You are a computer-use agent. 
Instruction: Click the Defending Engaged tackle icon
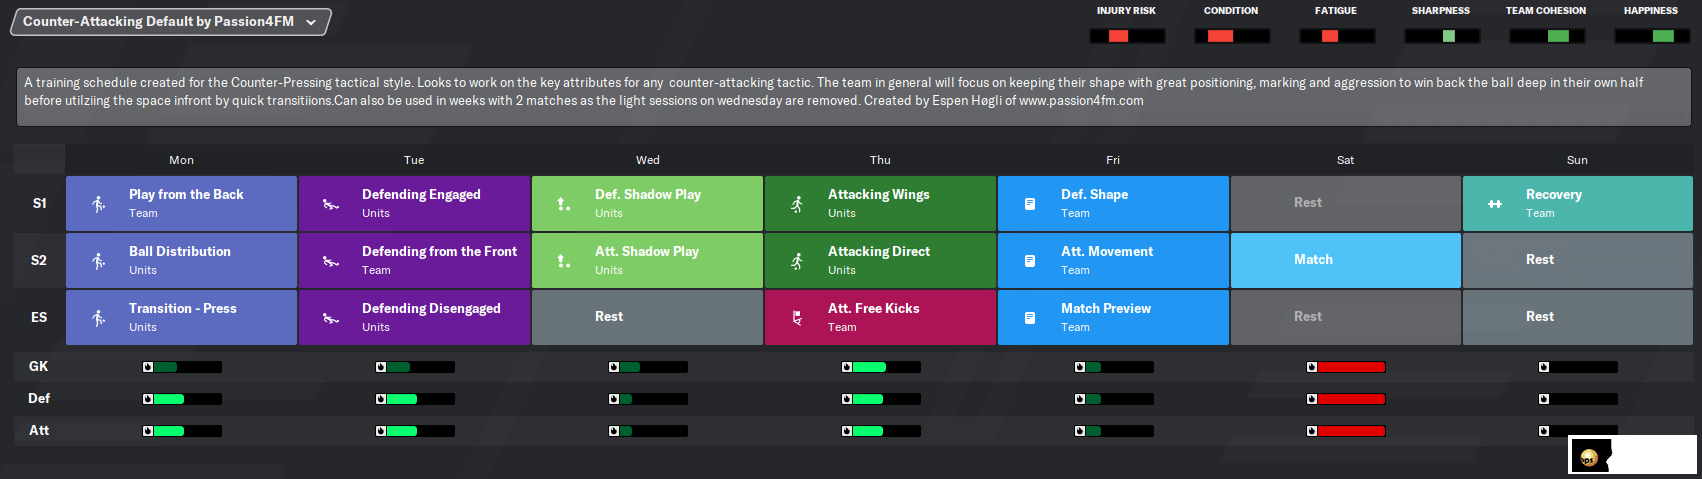[x=331, y=204]
